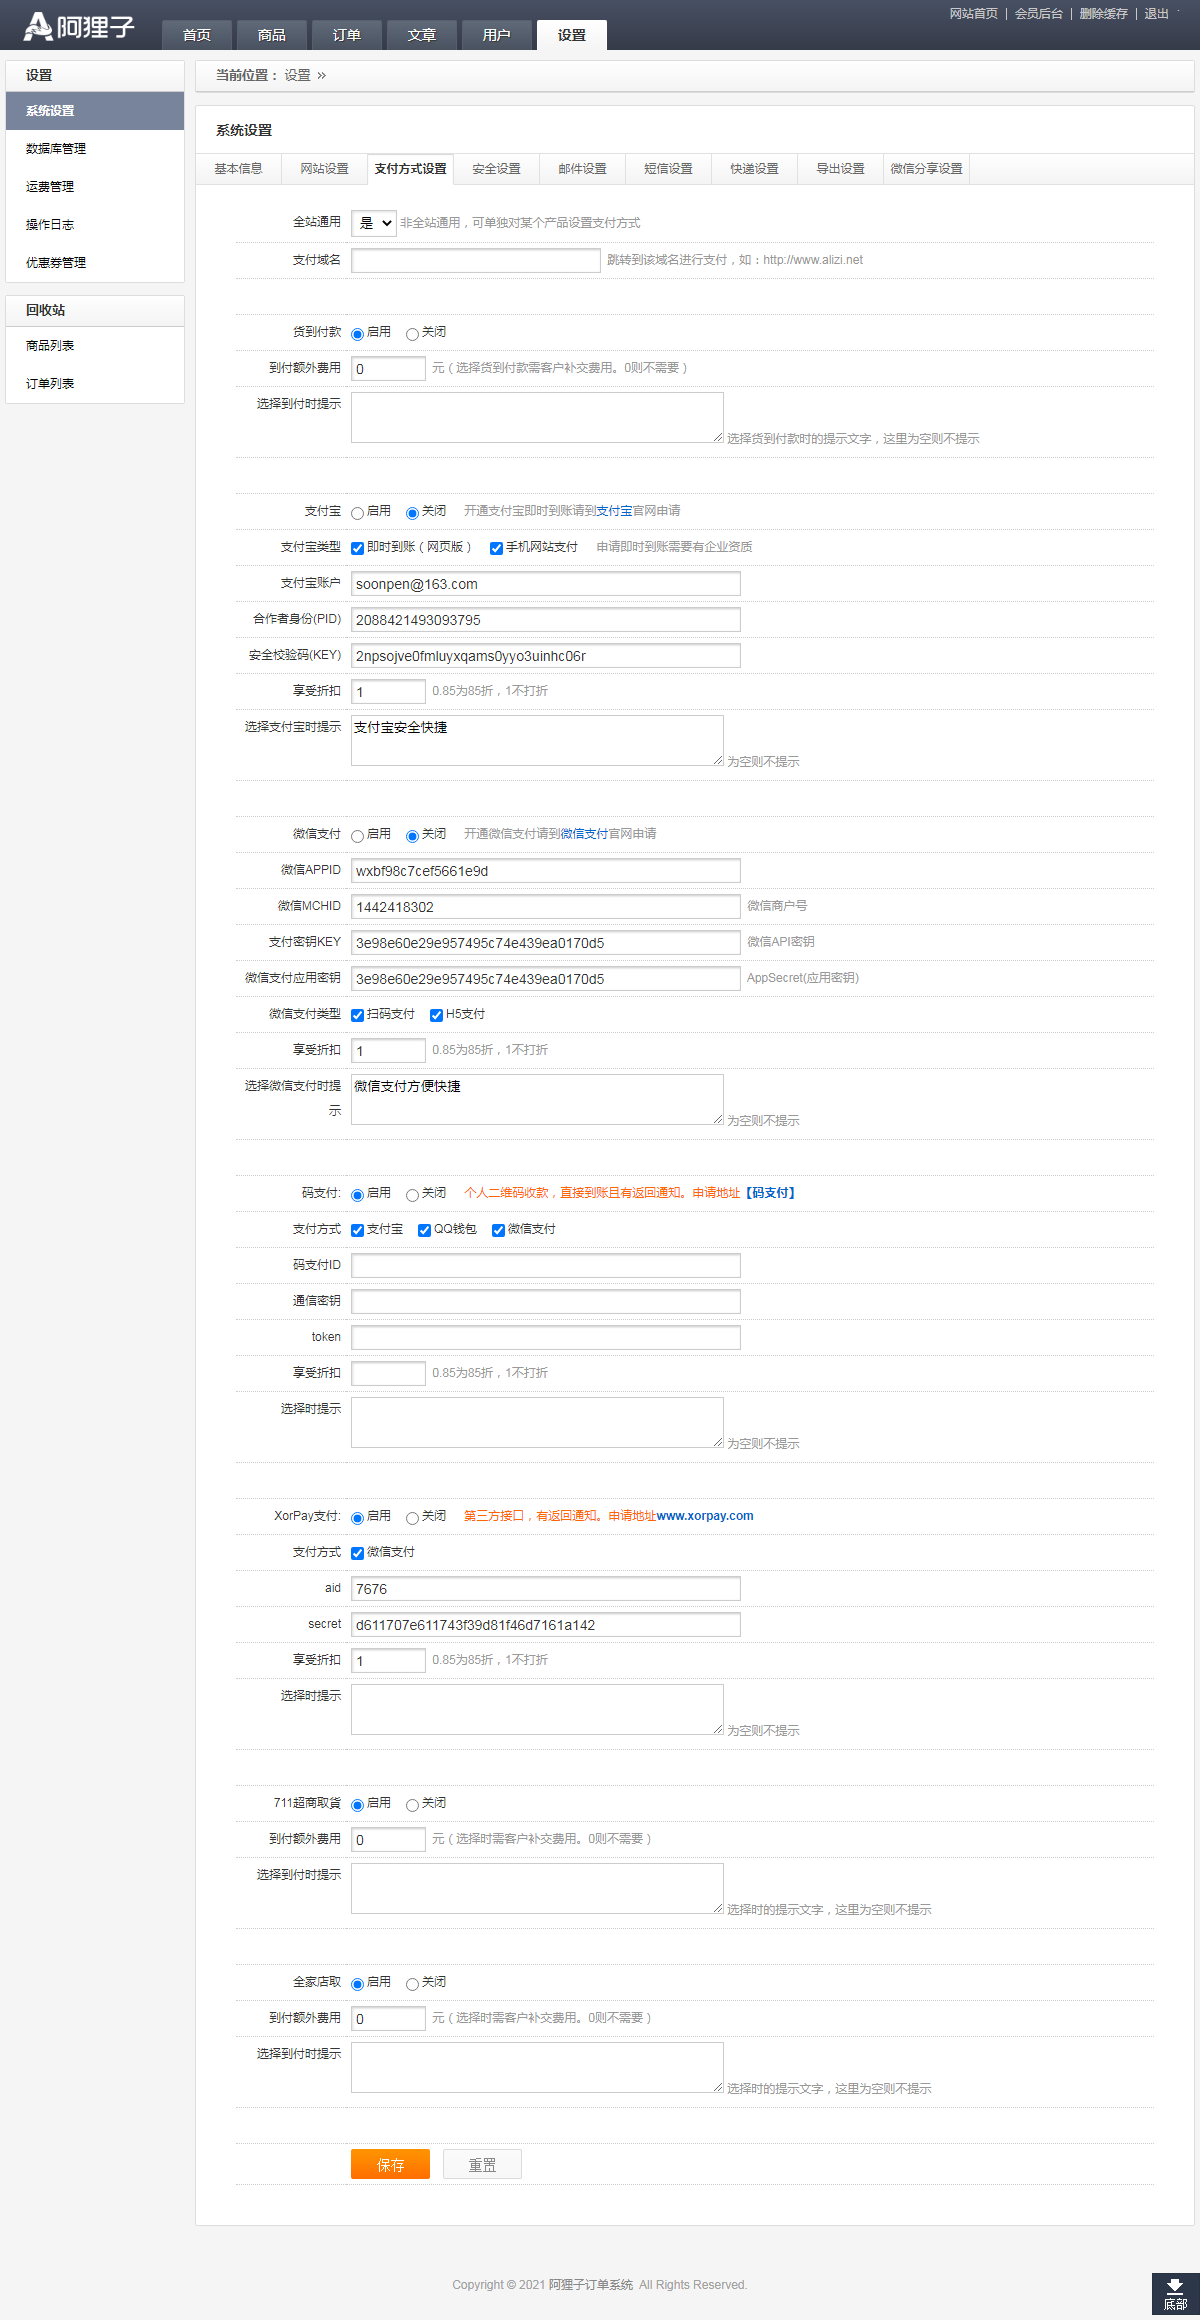Enable the 支付宝 启用 radio button
Viewport: 1200px width, 2320px height.
[x=357, y=513]
